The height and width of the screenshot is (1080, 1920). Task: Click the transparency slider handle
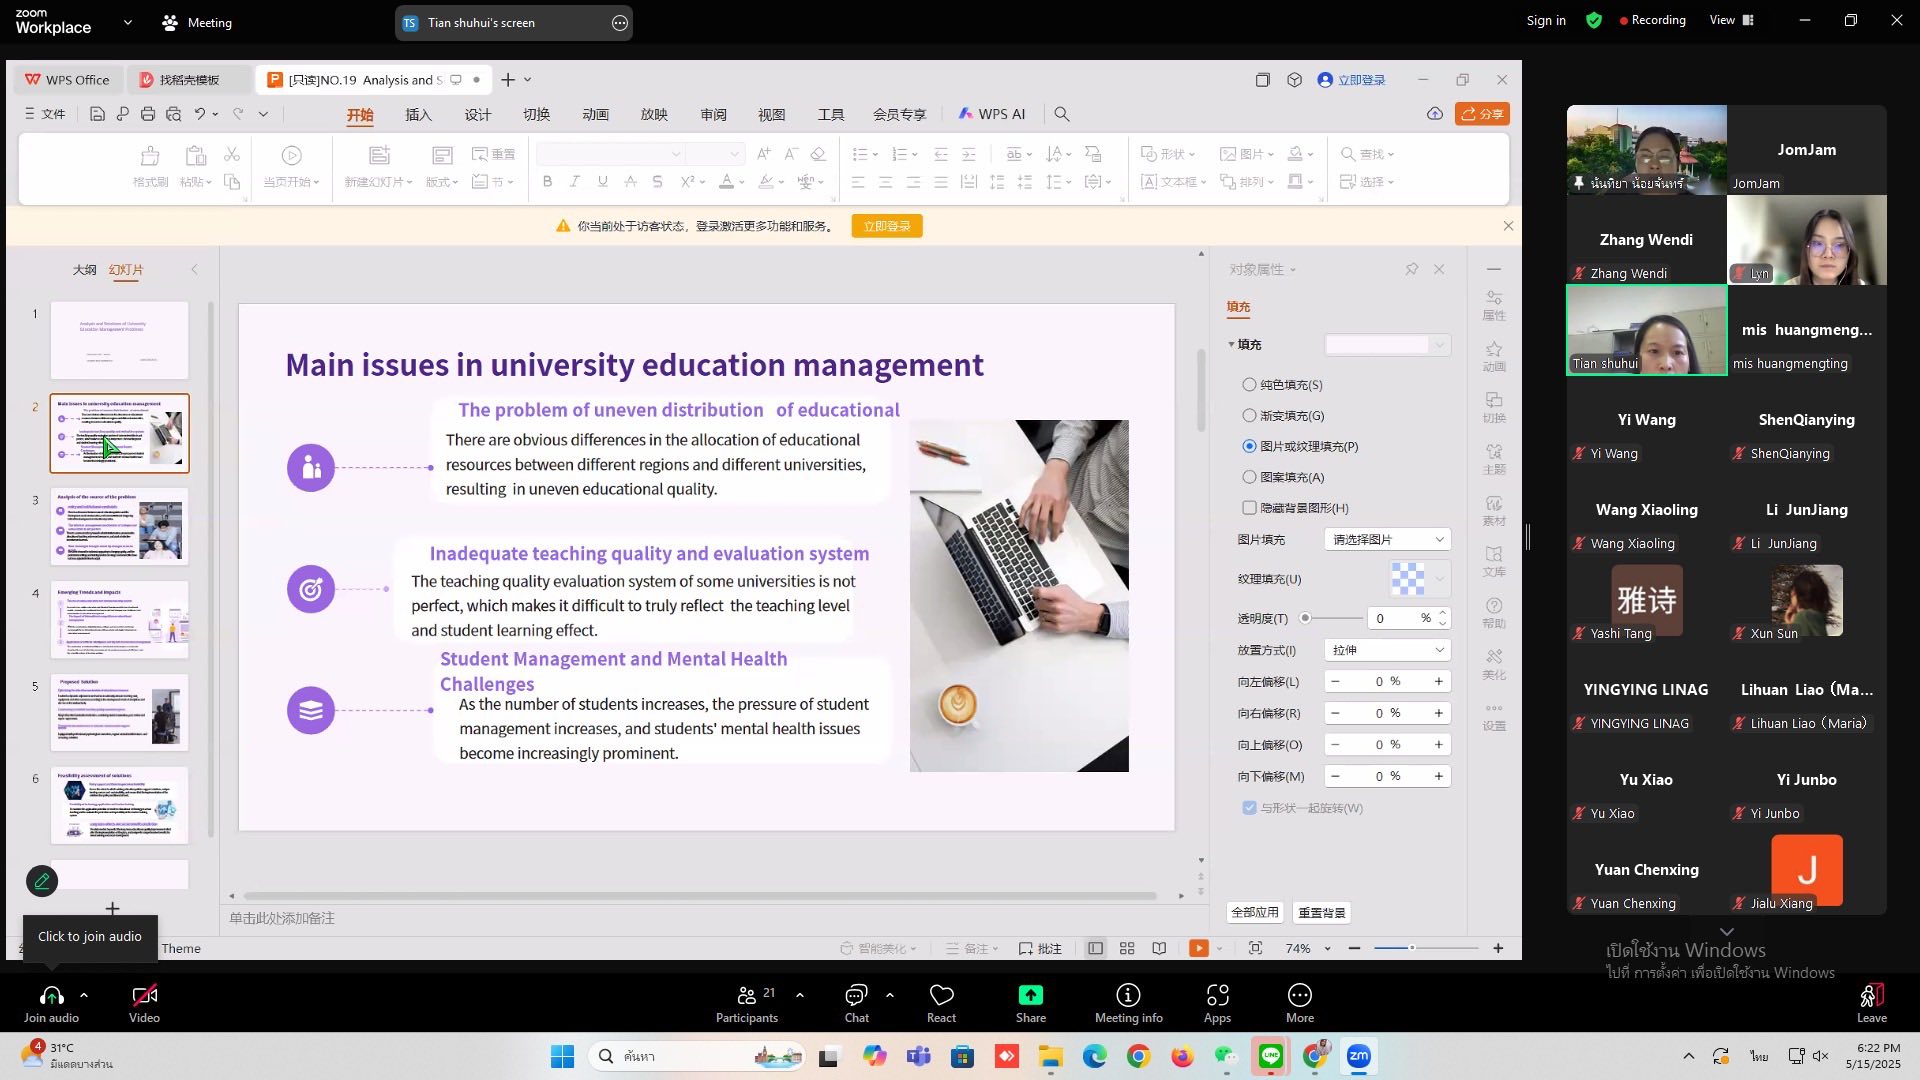pos(1305,619)
